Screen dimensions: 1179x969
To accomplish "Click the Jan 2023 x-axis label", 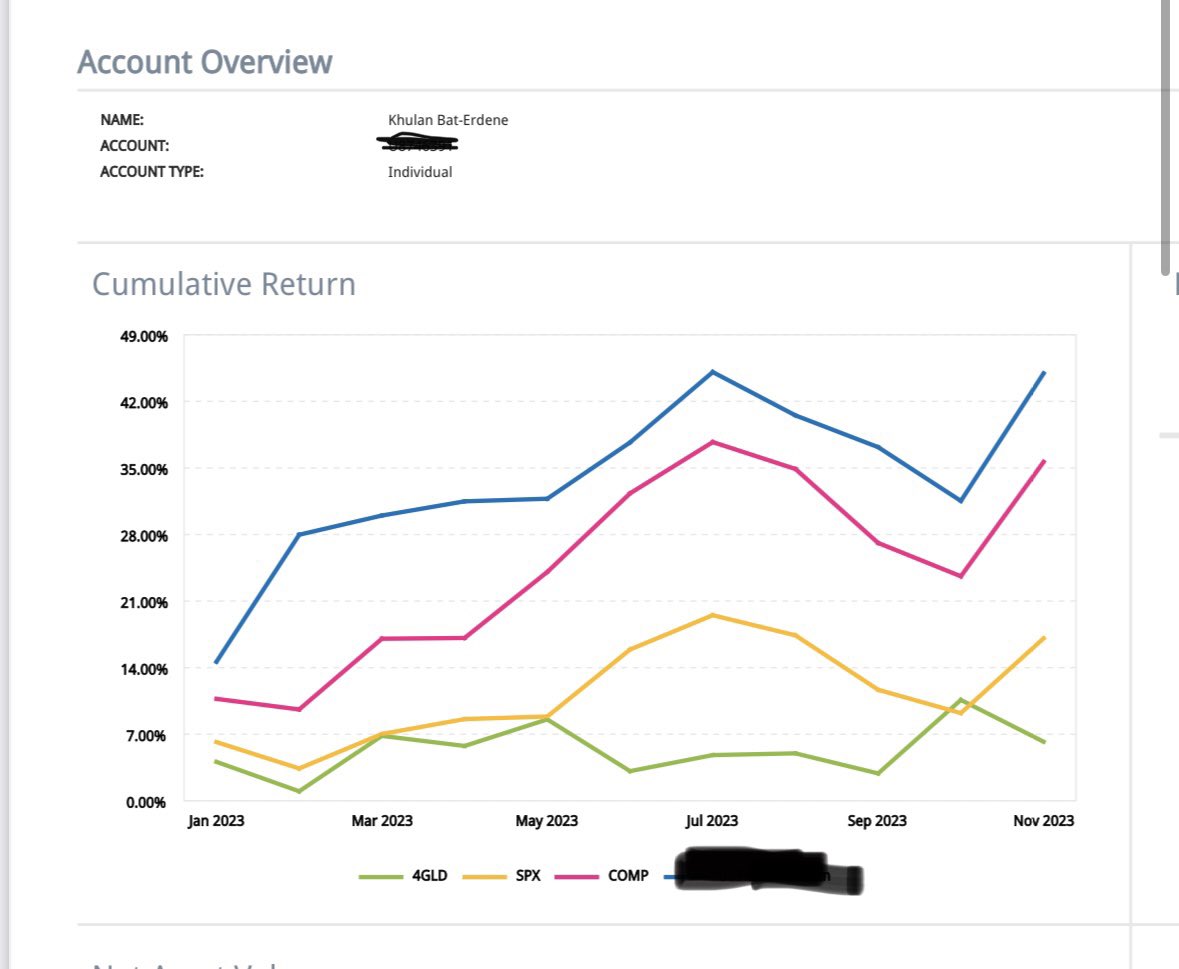I will [x=216, y=821].
